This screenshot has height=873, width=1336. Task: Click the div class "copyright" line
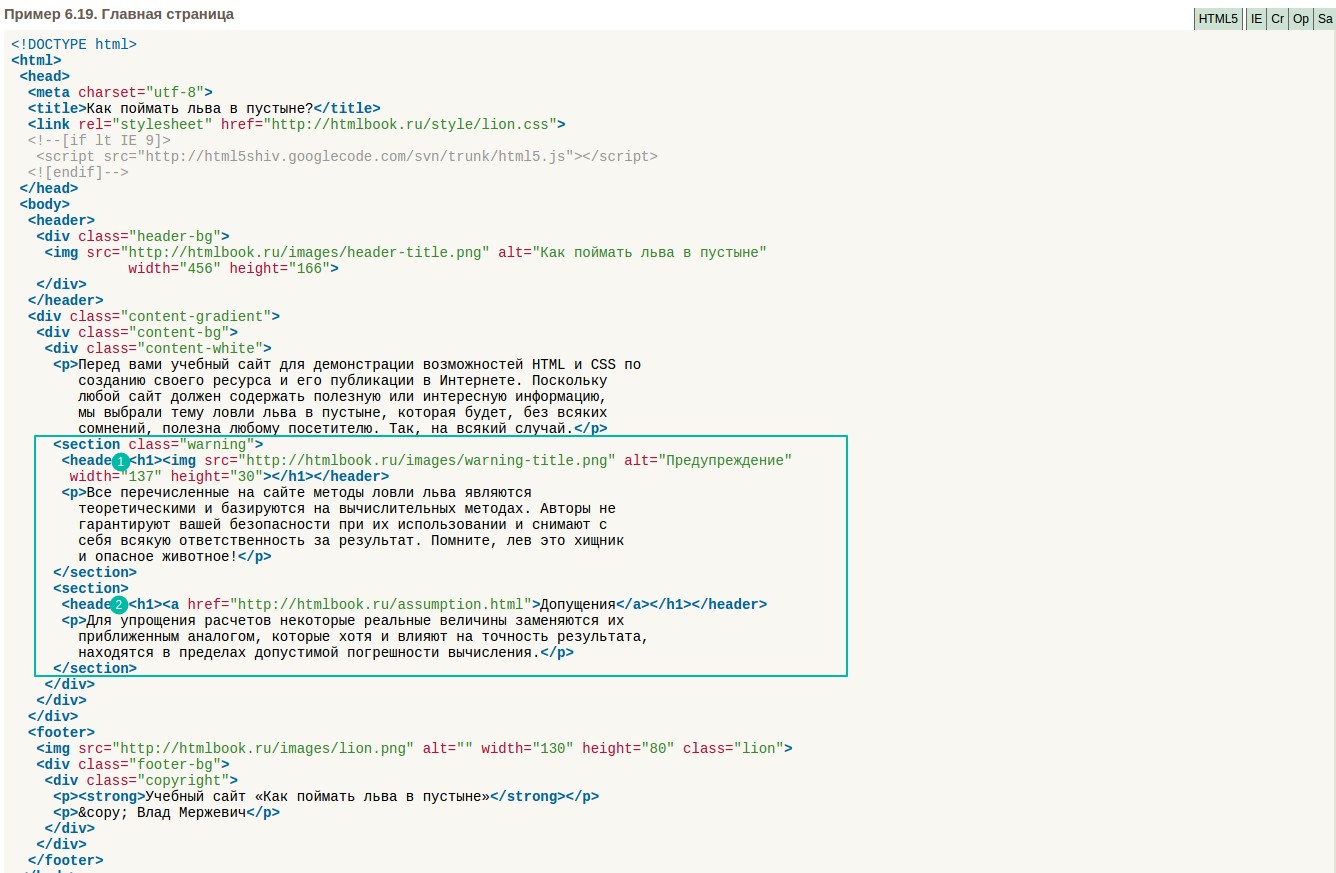(x=141, y=780)
